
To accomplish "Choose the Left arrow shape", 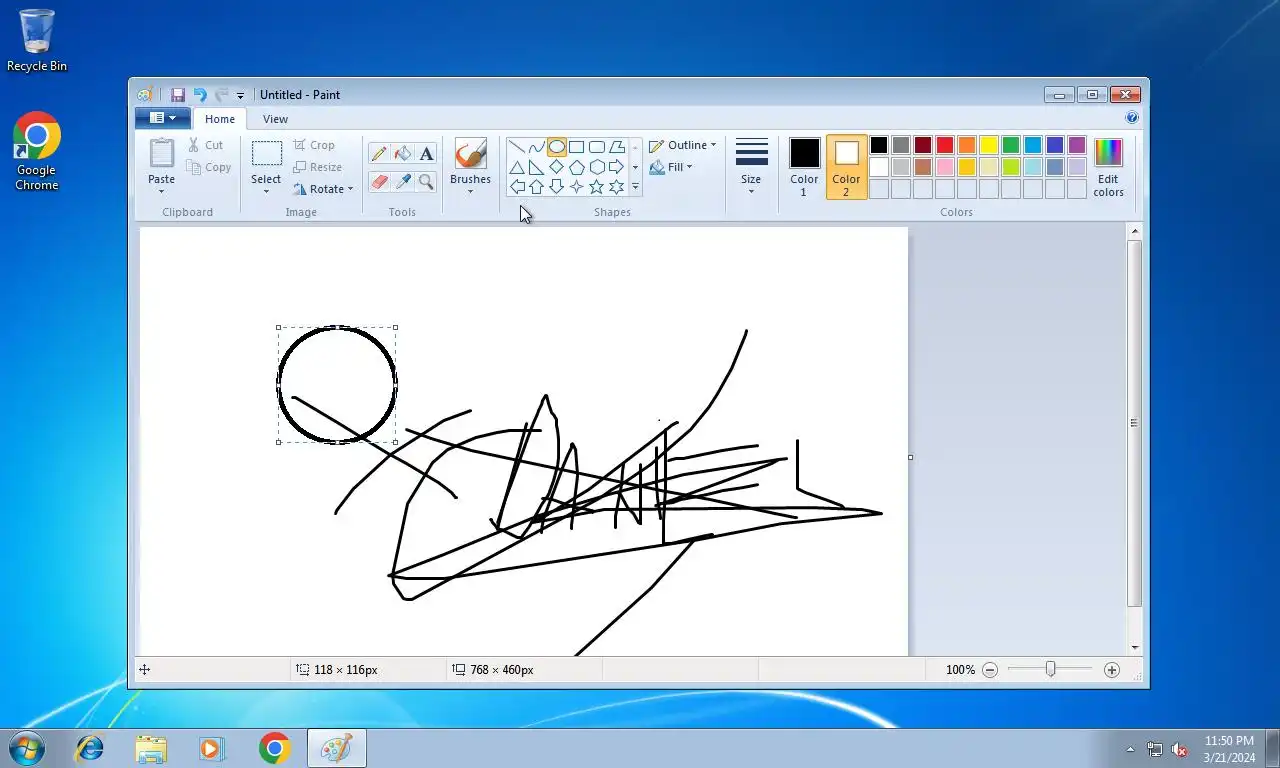I will pos(517,187).
